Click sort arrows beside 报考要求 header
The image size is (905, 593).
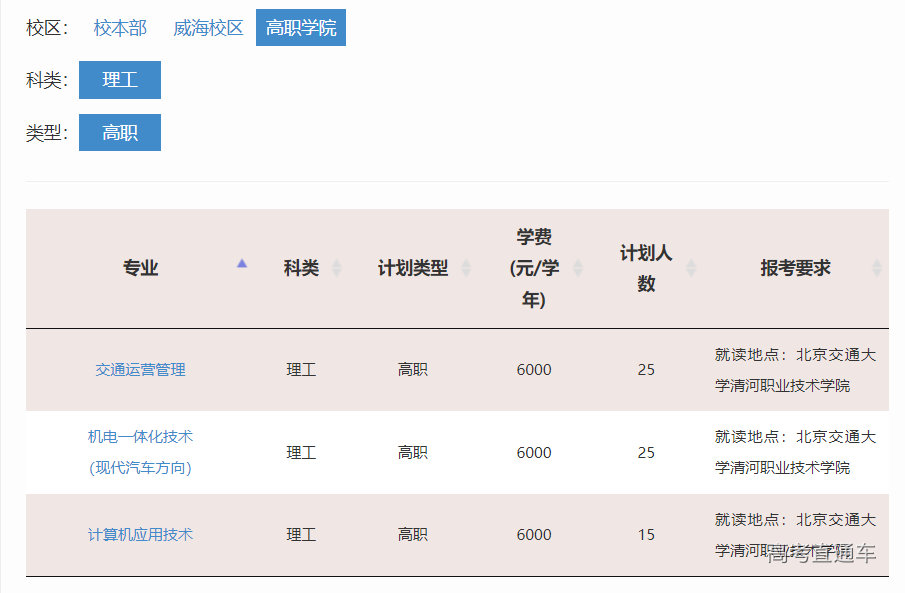877,268
